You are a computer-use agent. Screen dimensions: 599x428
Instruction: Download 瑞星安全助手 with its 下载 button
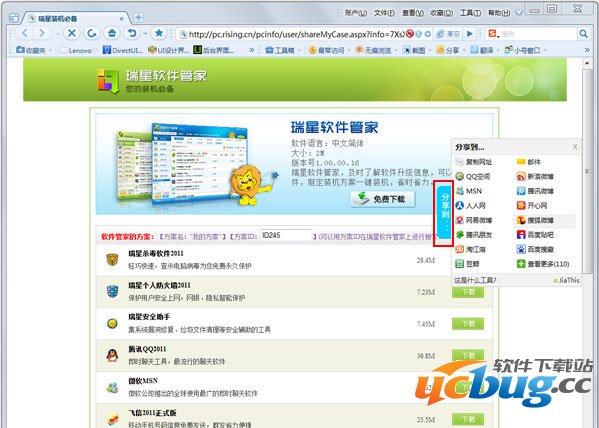coord(468,324)
